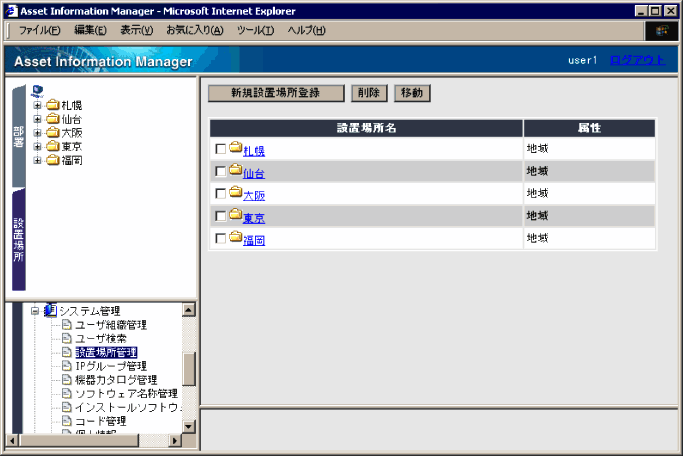Click page icon next to コード管理
The width and height of the screenshot is (683, 456).
(x=66, y=421)
